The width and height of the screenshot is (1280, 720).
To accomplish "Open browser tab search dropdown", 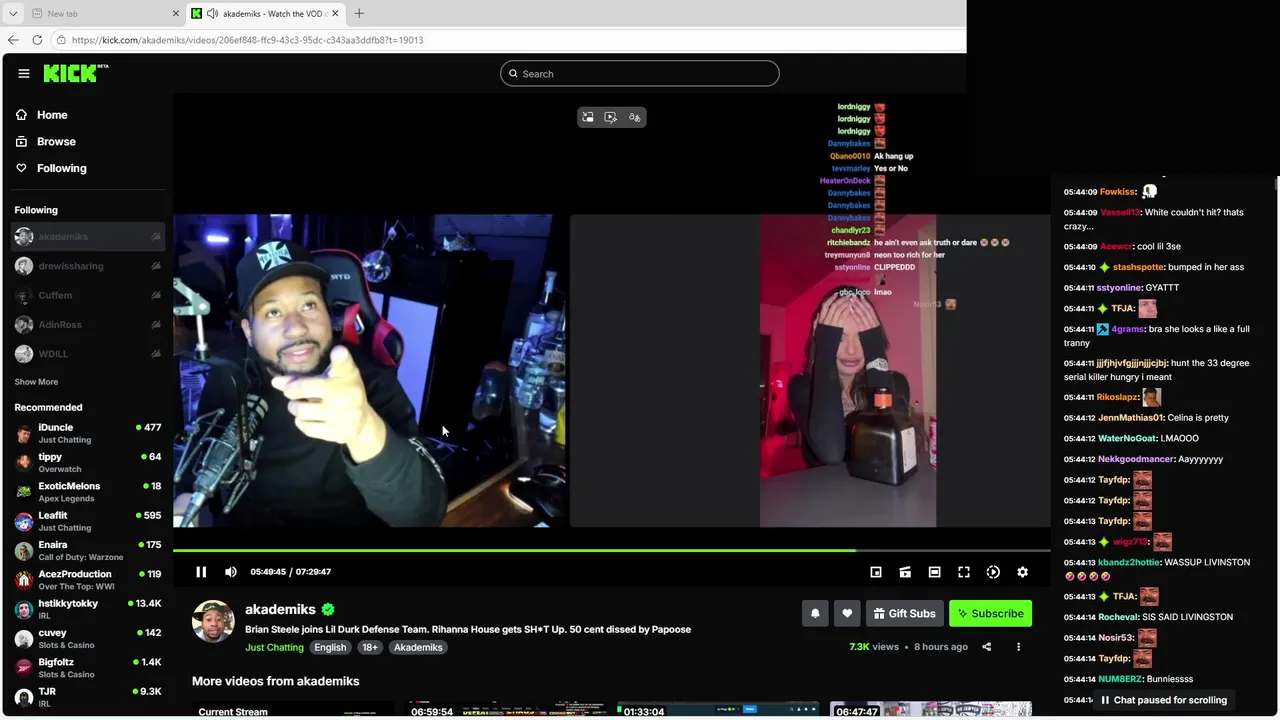I will pyautogui.click(x=13, y=13).
